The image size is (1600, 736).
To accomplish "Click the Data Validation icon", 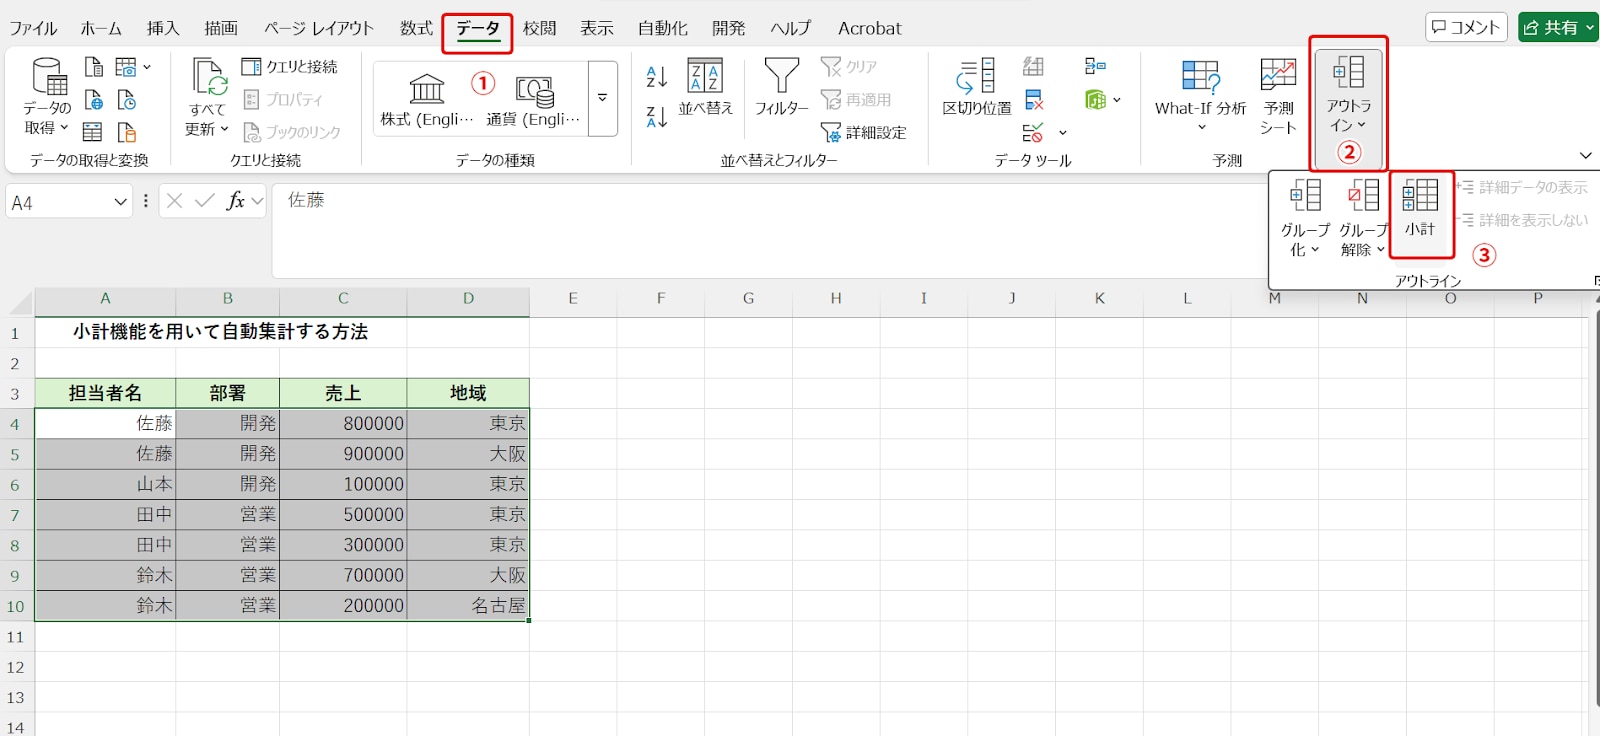I will click(x=1034, y=132).
